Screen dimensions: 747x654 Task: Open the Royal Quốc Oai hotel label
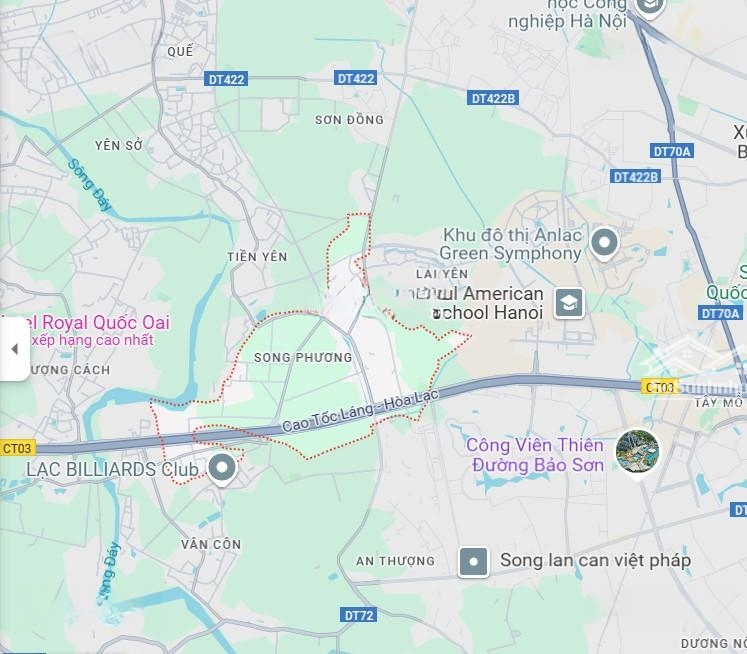[x=85, y=322]
